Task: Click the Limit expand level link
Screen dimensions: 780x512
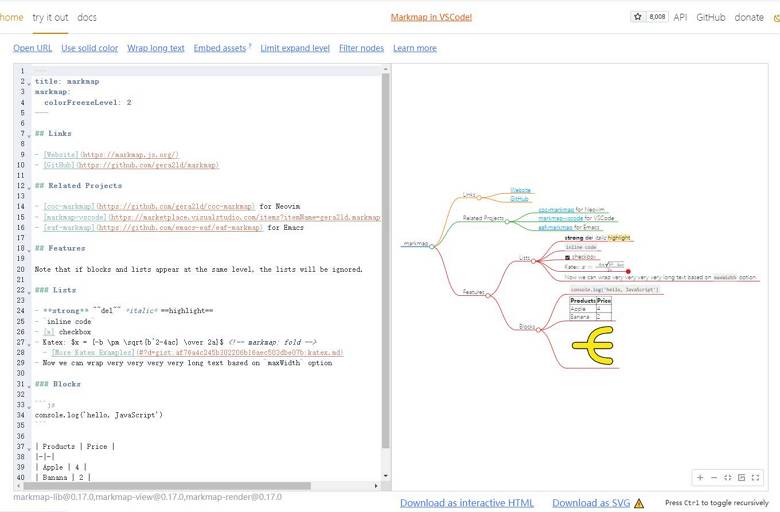Action: pyautogui.click(x=295, y=48)
